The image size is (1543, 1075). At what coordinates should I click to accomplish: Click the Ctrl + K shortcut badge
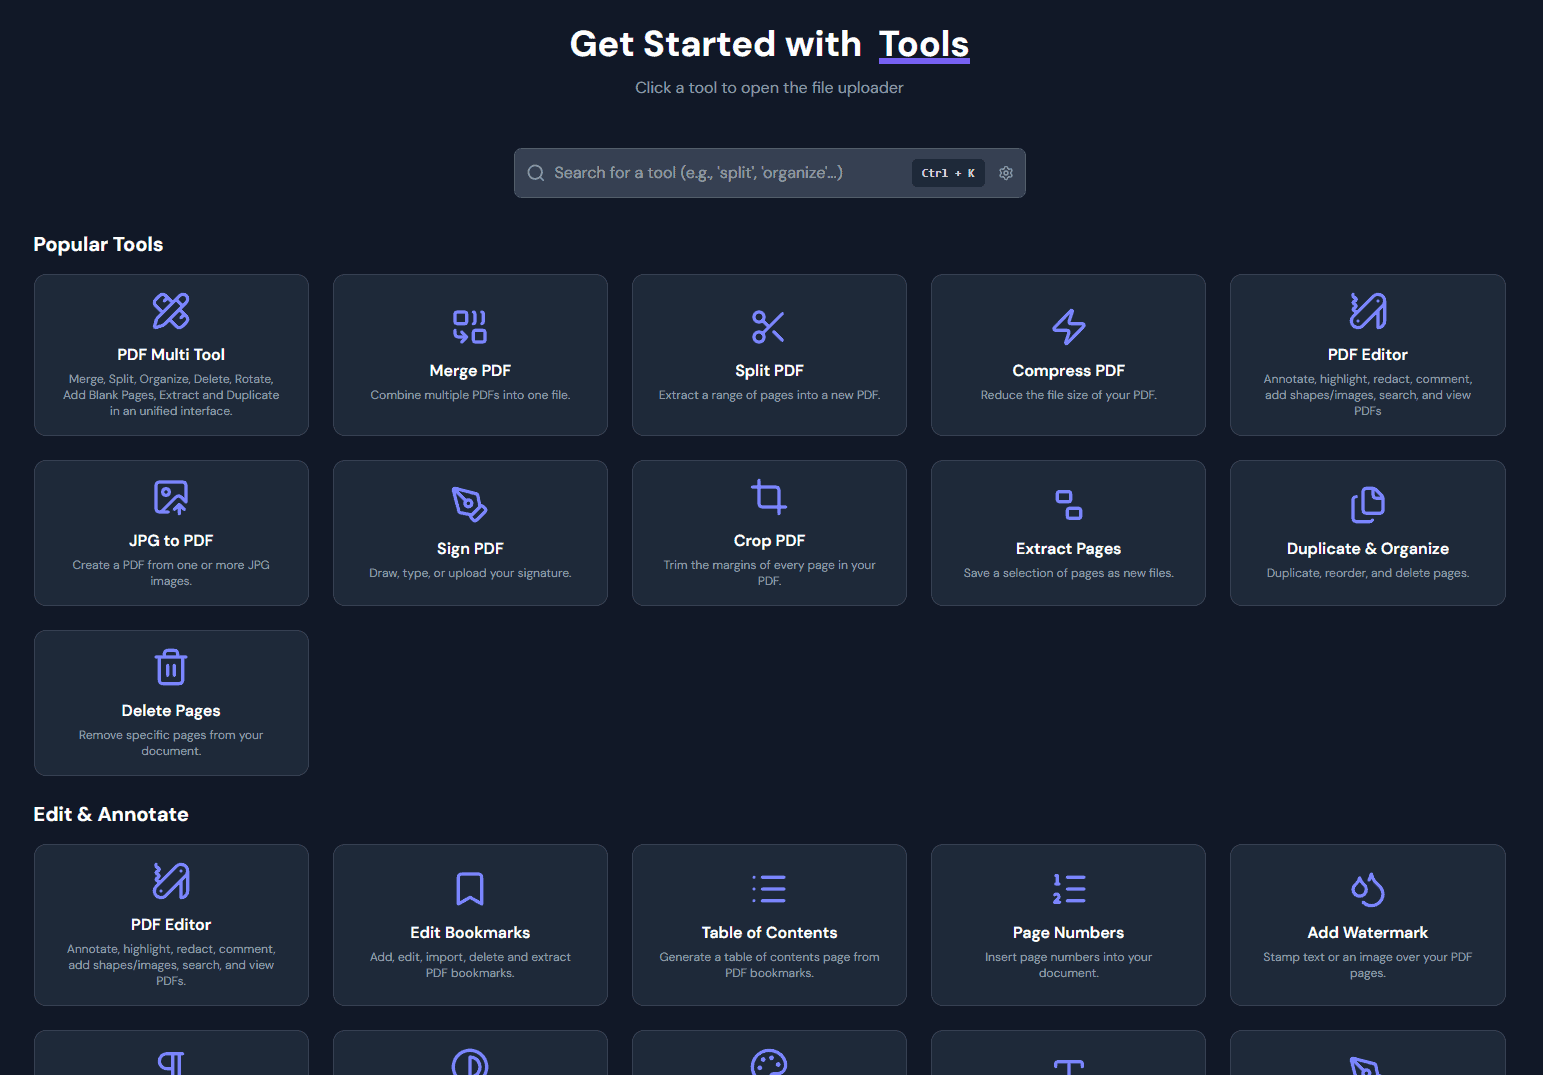tap(948, 173)
